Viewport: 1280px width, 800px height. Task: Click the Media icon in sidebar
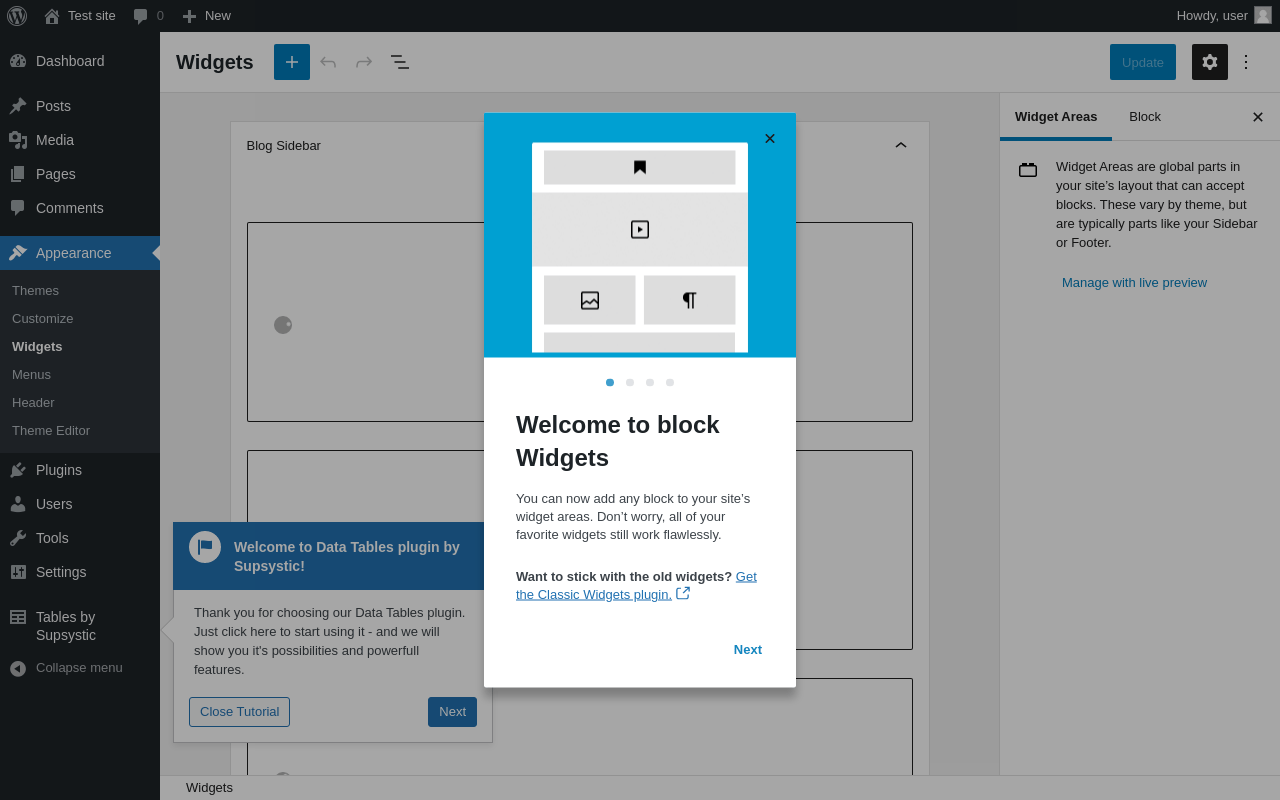[18, 140]
